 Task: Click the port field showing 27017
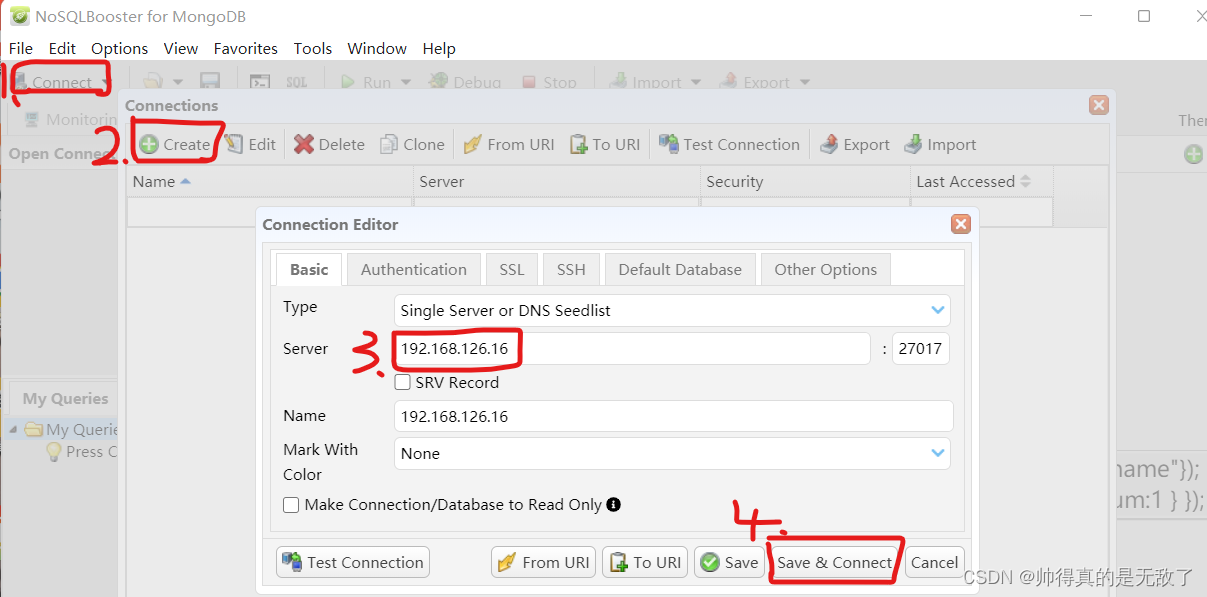(x=921, y=348)
